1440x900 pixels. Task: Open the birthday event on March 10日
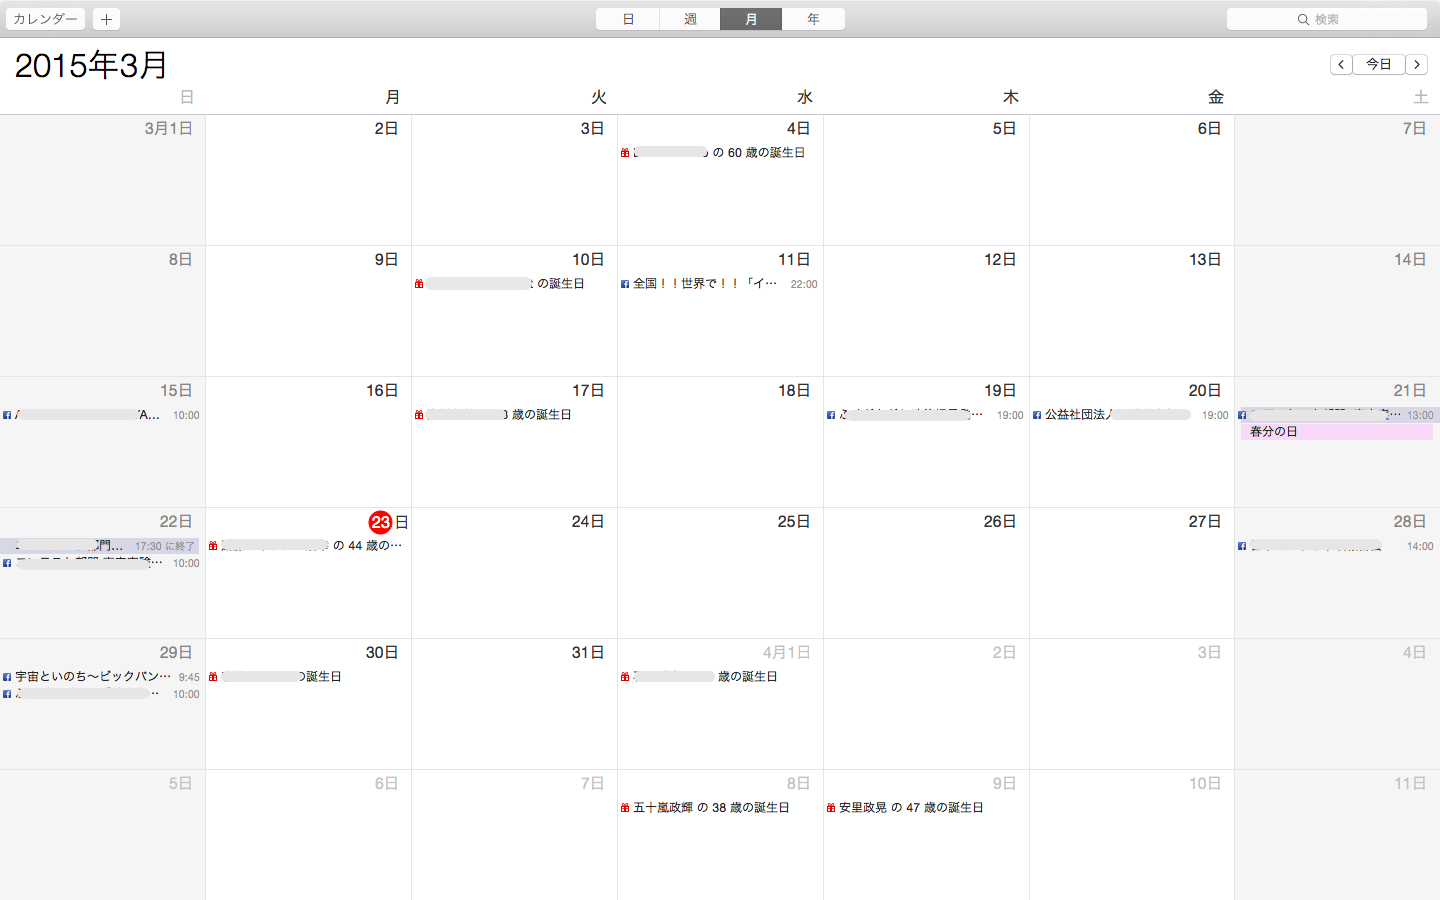513,284
